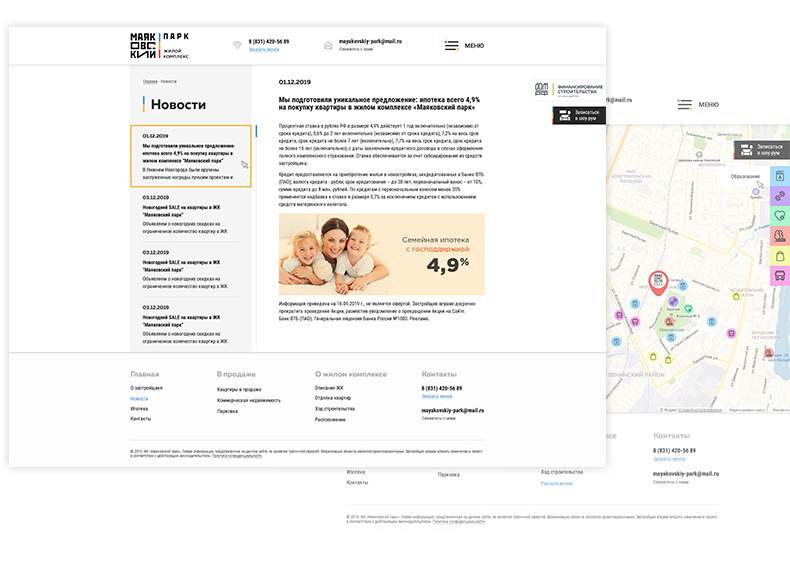The height and width of the screenshot is (562, 790).
Task: Open the hamburger МЕНЮ icon
Action: tap(452, 46)
